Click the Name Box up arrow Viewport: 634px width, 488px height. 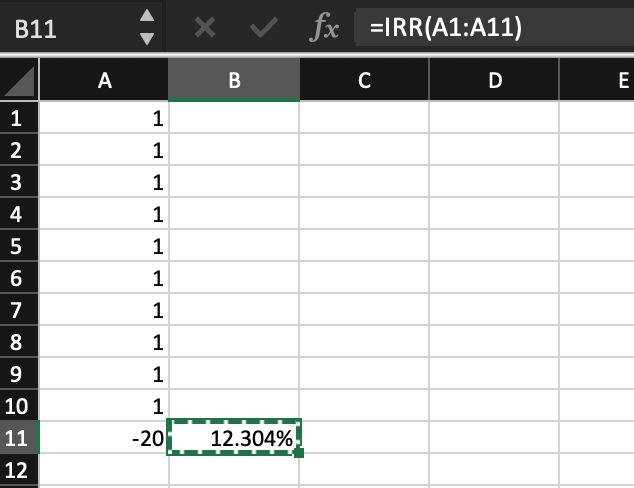click(147, 15)
